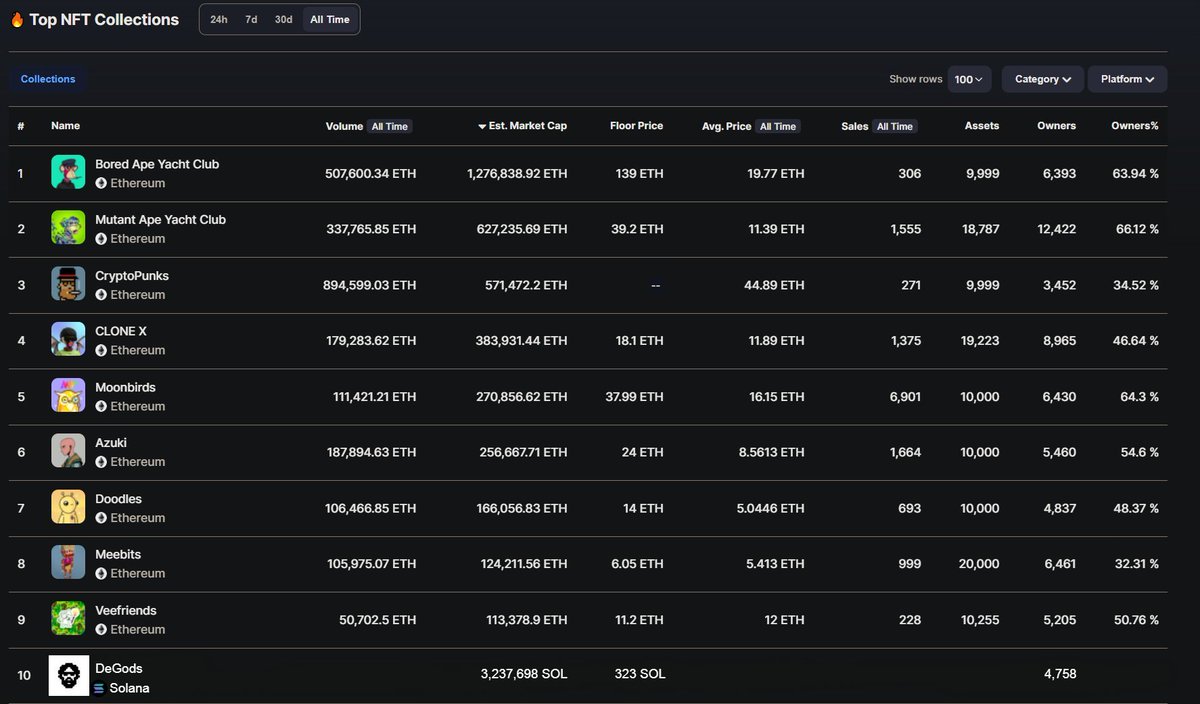
Task: Sort by the Floor Price column header
Action: tap(637, 126)
